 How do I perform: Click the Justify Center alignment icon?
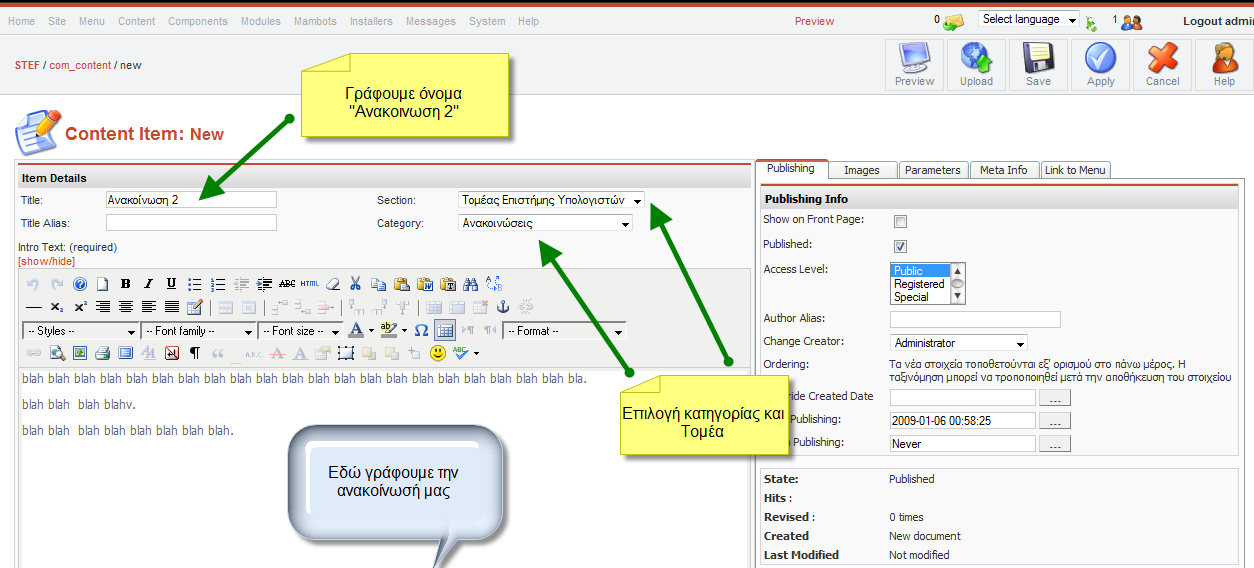pos(126,307)
